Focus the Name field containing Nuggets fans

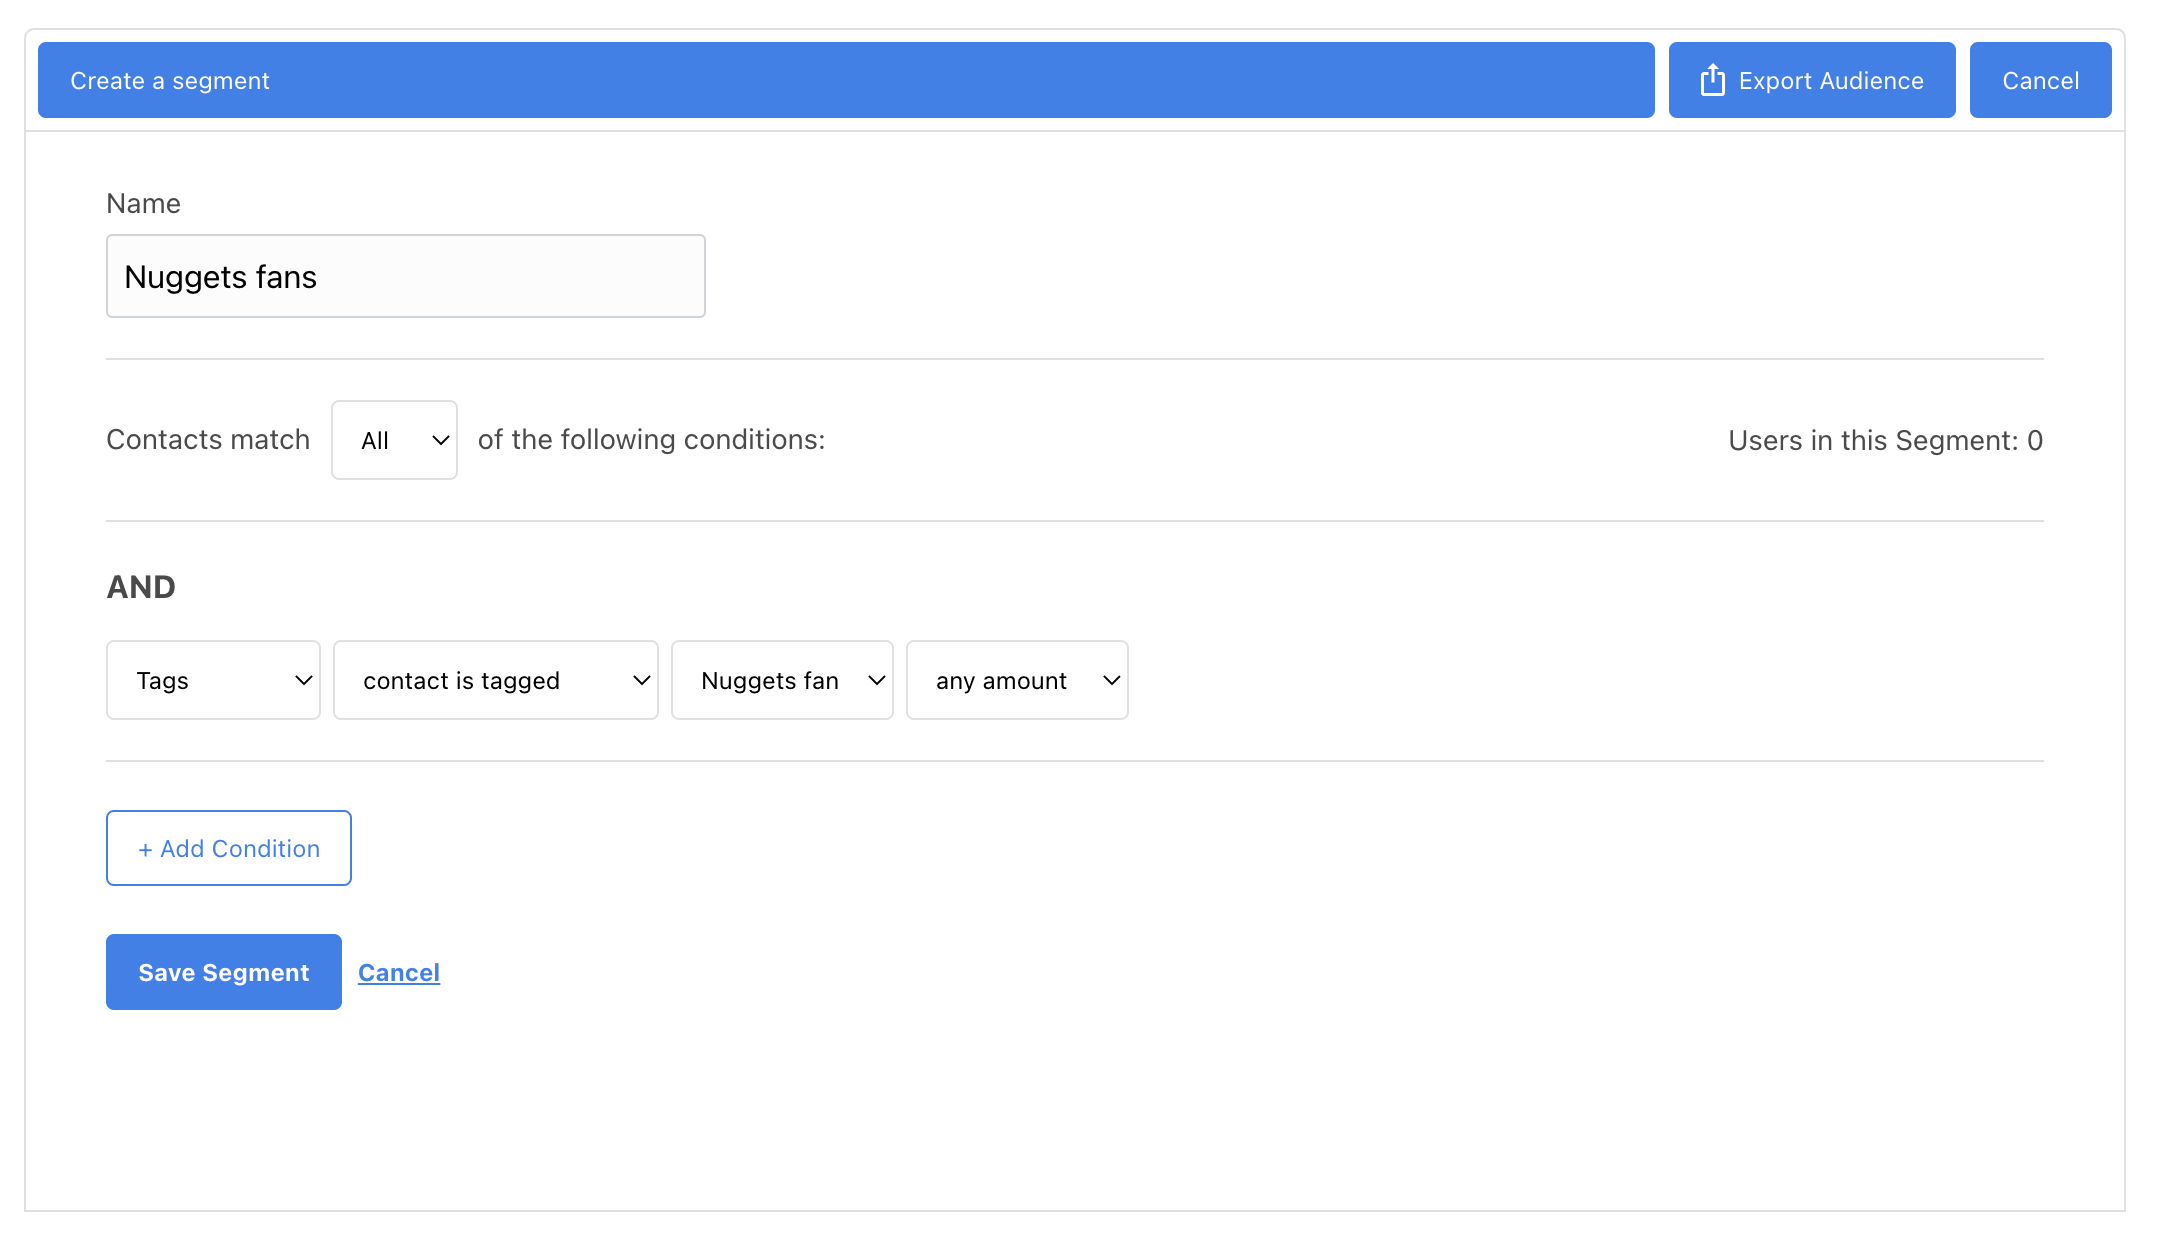point(405,277)
